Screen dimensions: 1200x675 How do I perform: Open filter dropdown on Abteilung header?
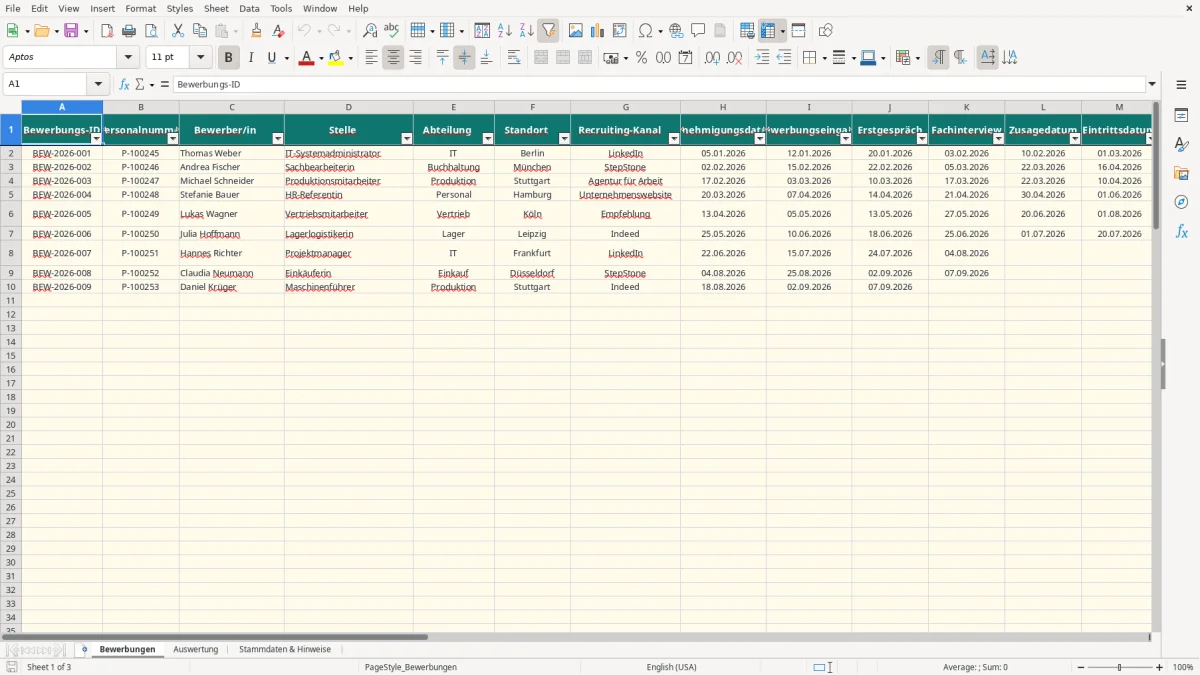click(x=487, y=139)
